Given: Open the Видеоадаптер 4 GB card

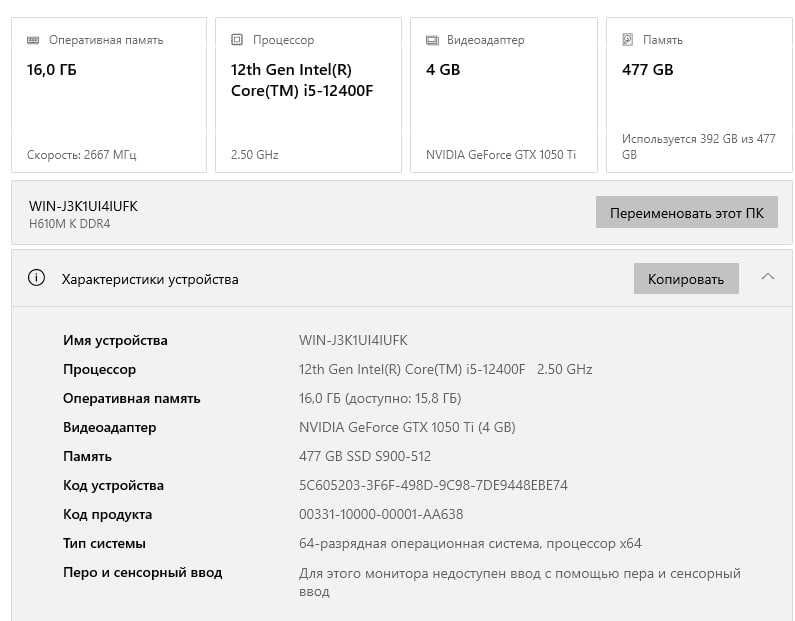Looking at the screenshot, I should coord(503,95).
